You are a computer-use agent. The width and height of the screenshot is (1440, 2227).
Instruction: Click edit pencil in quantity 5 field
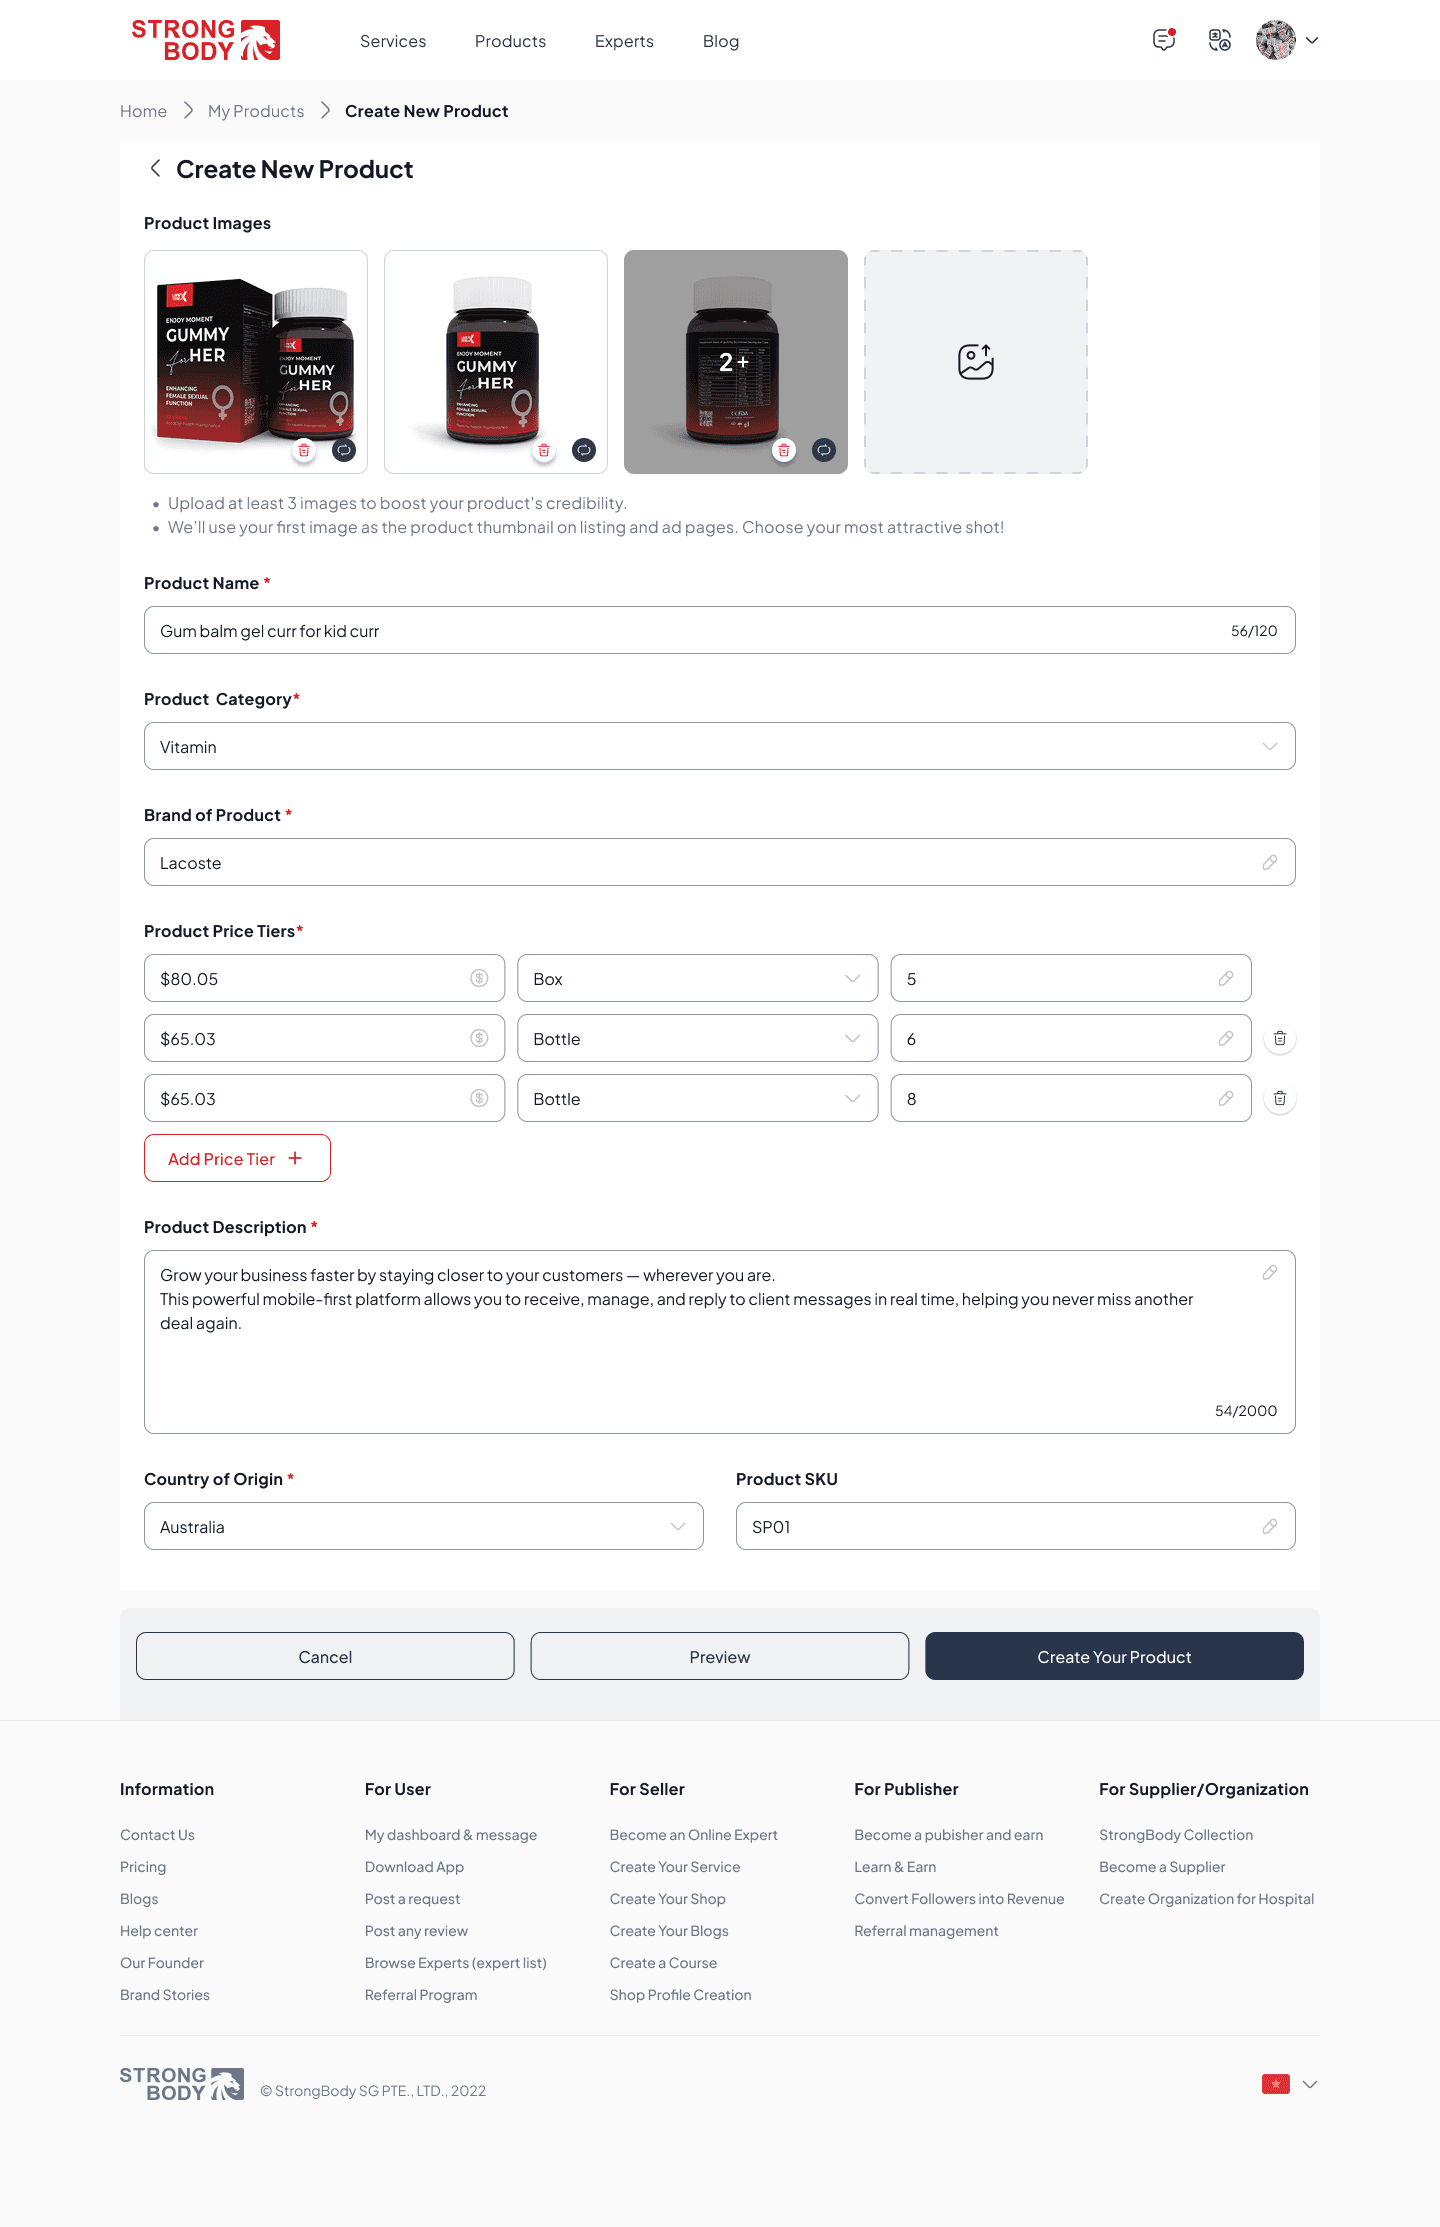(1226, 978)
